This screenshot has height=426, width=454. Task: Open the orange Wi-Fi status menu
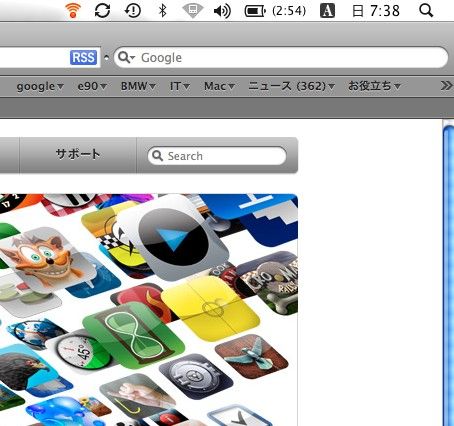click(x=73, y=10)
